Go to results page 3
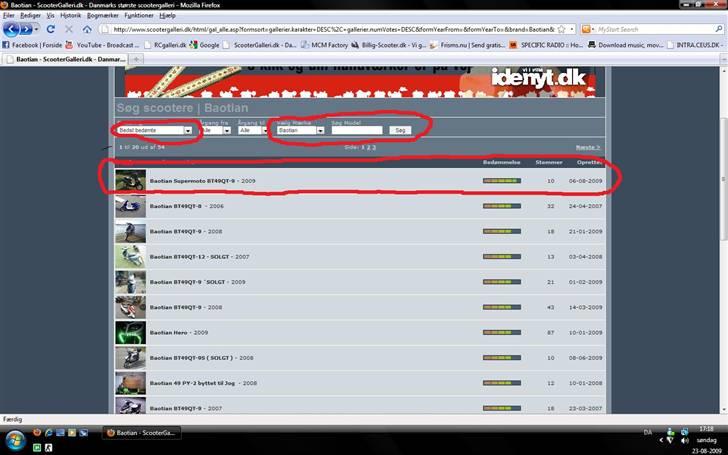The image size is (728, 455). (374, 147)
